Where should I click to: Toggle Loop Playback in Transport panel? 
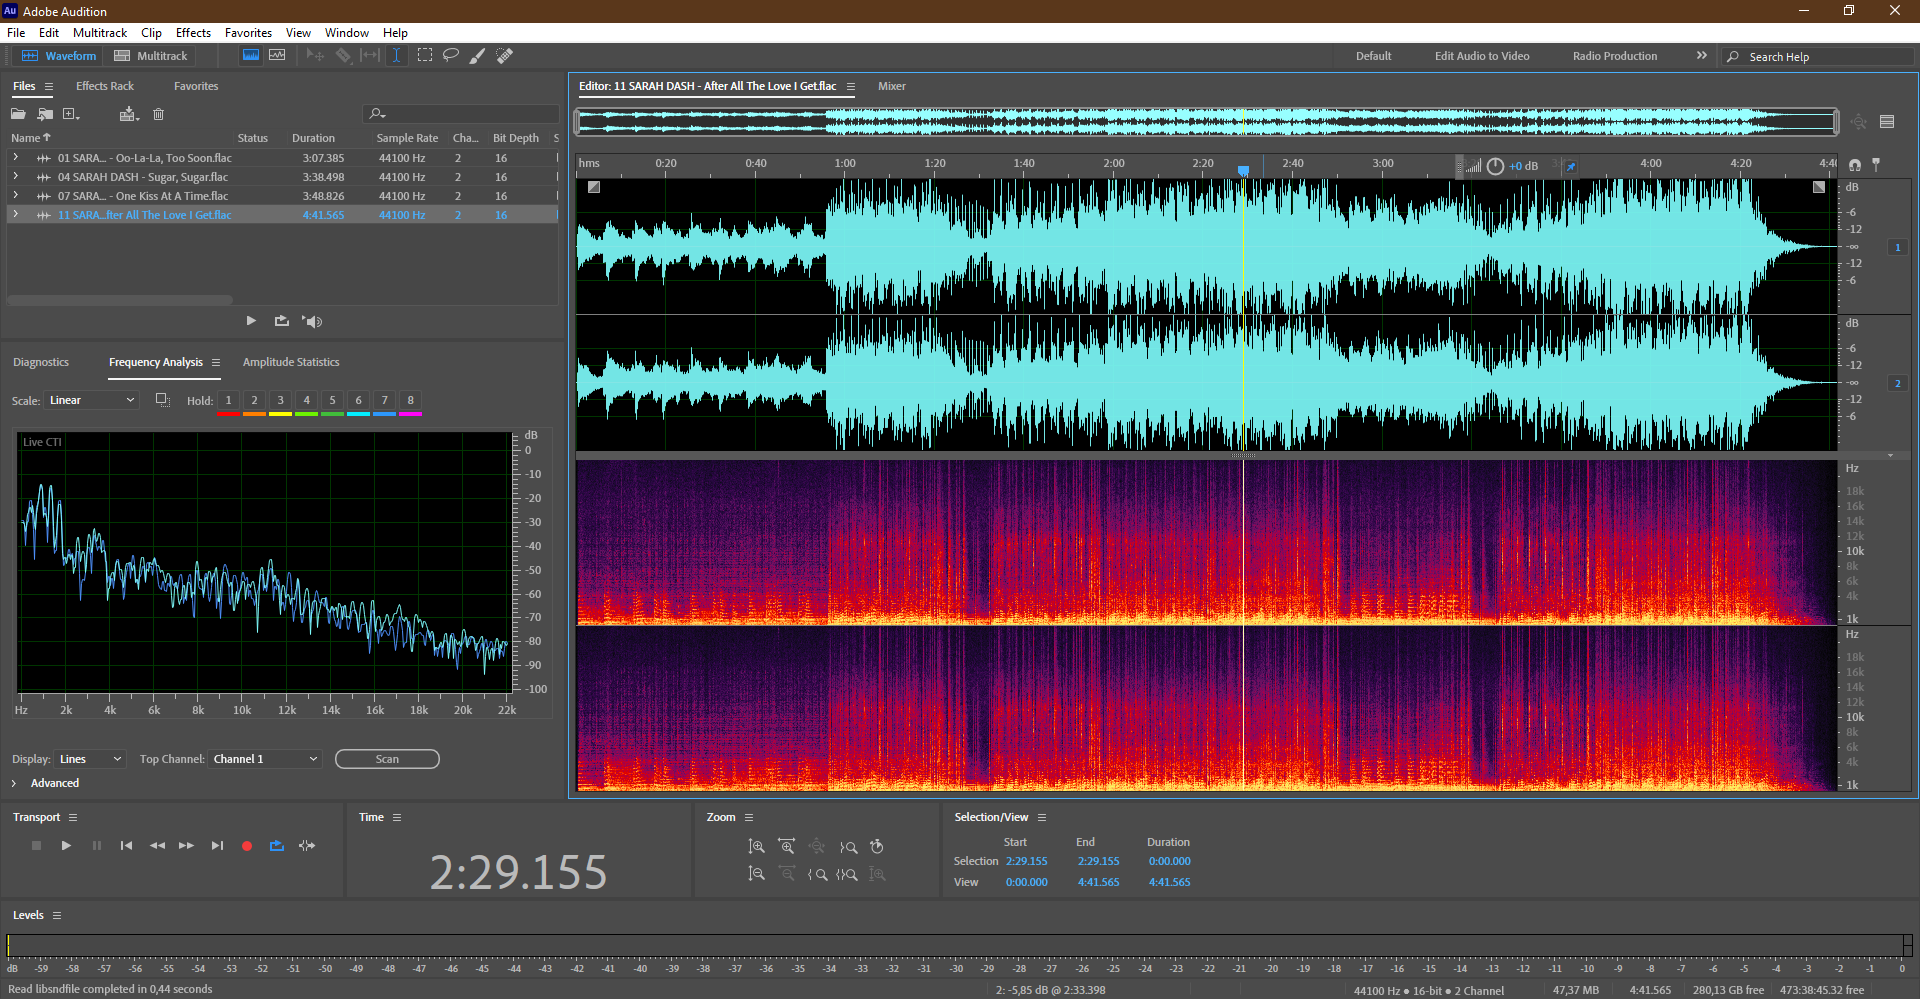point(277,846)
